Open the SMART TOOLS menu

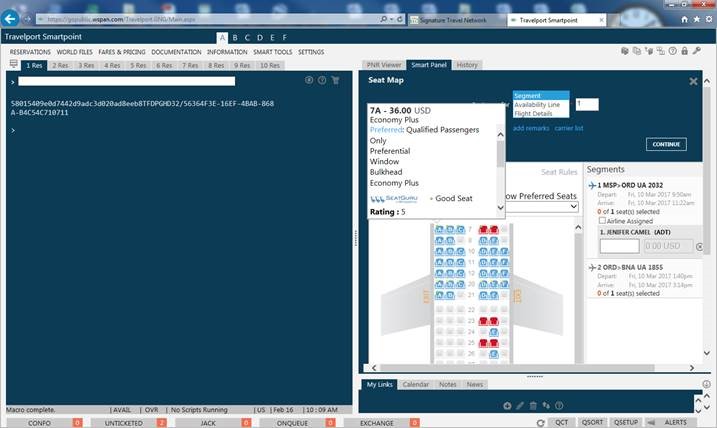(273, 52)
